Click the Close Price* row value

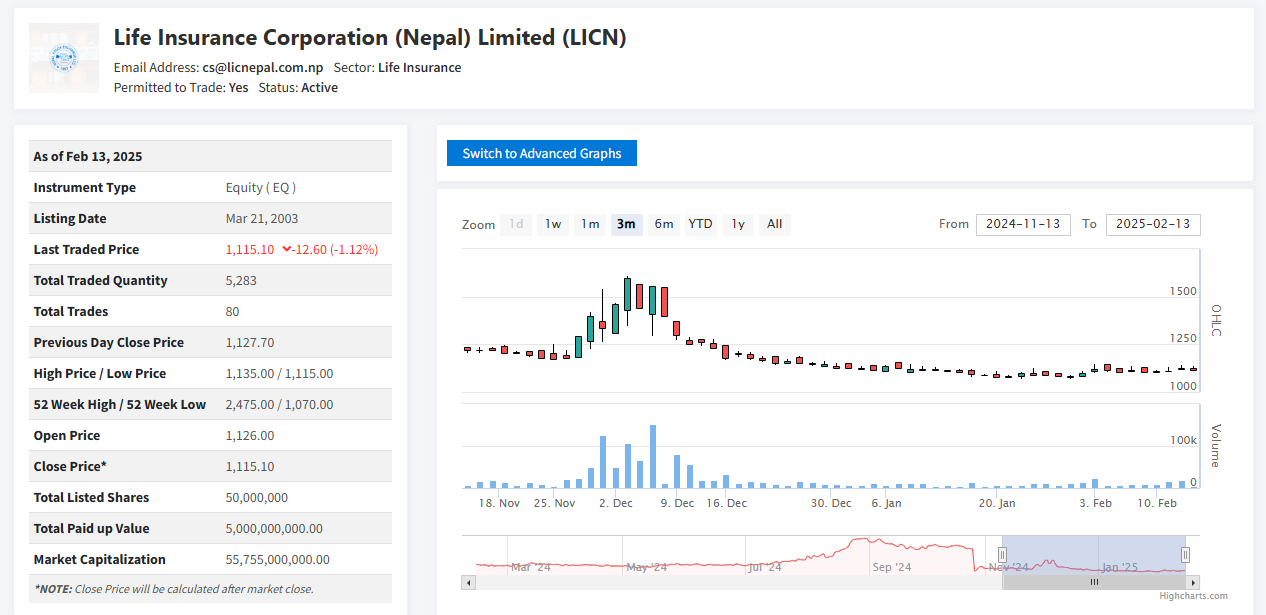coord(250,466)
